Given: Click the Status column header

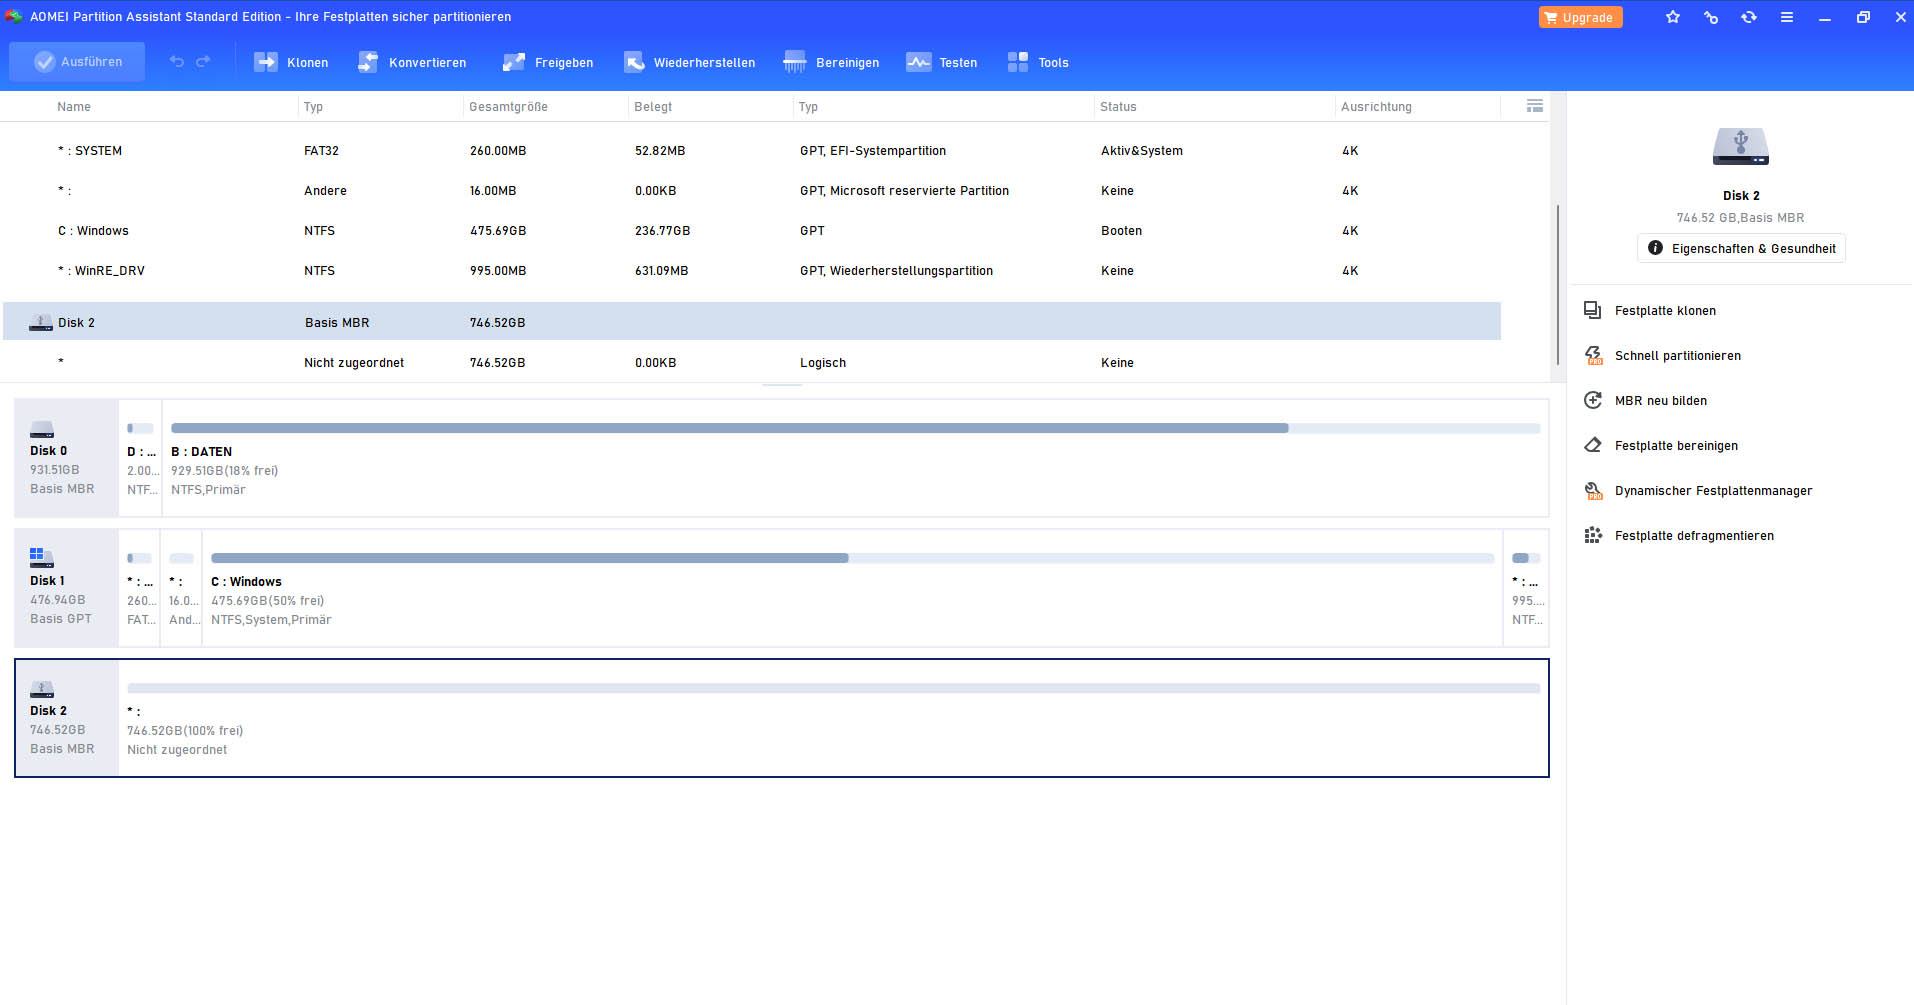Looking at the screenshot, I should click(x=1118, y=107).
